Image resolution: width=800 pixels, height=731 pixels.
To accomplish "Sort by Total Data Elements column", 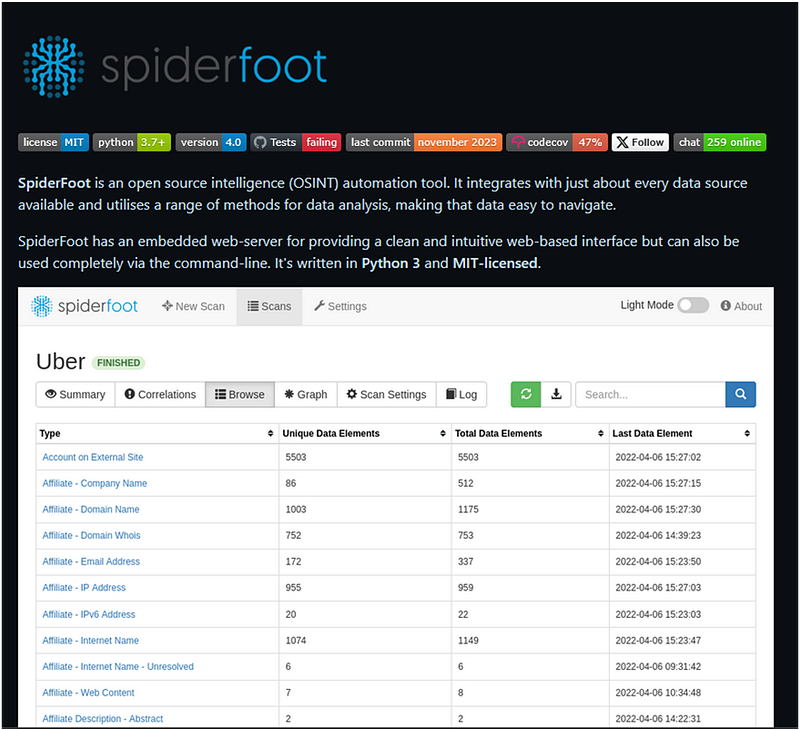I will pyautogui.click(x=530, y=433).
